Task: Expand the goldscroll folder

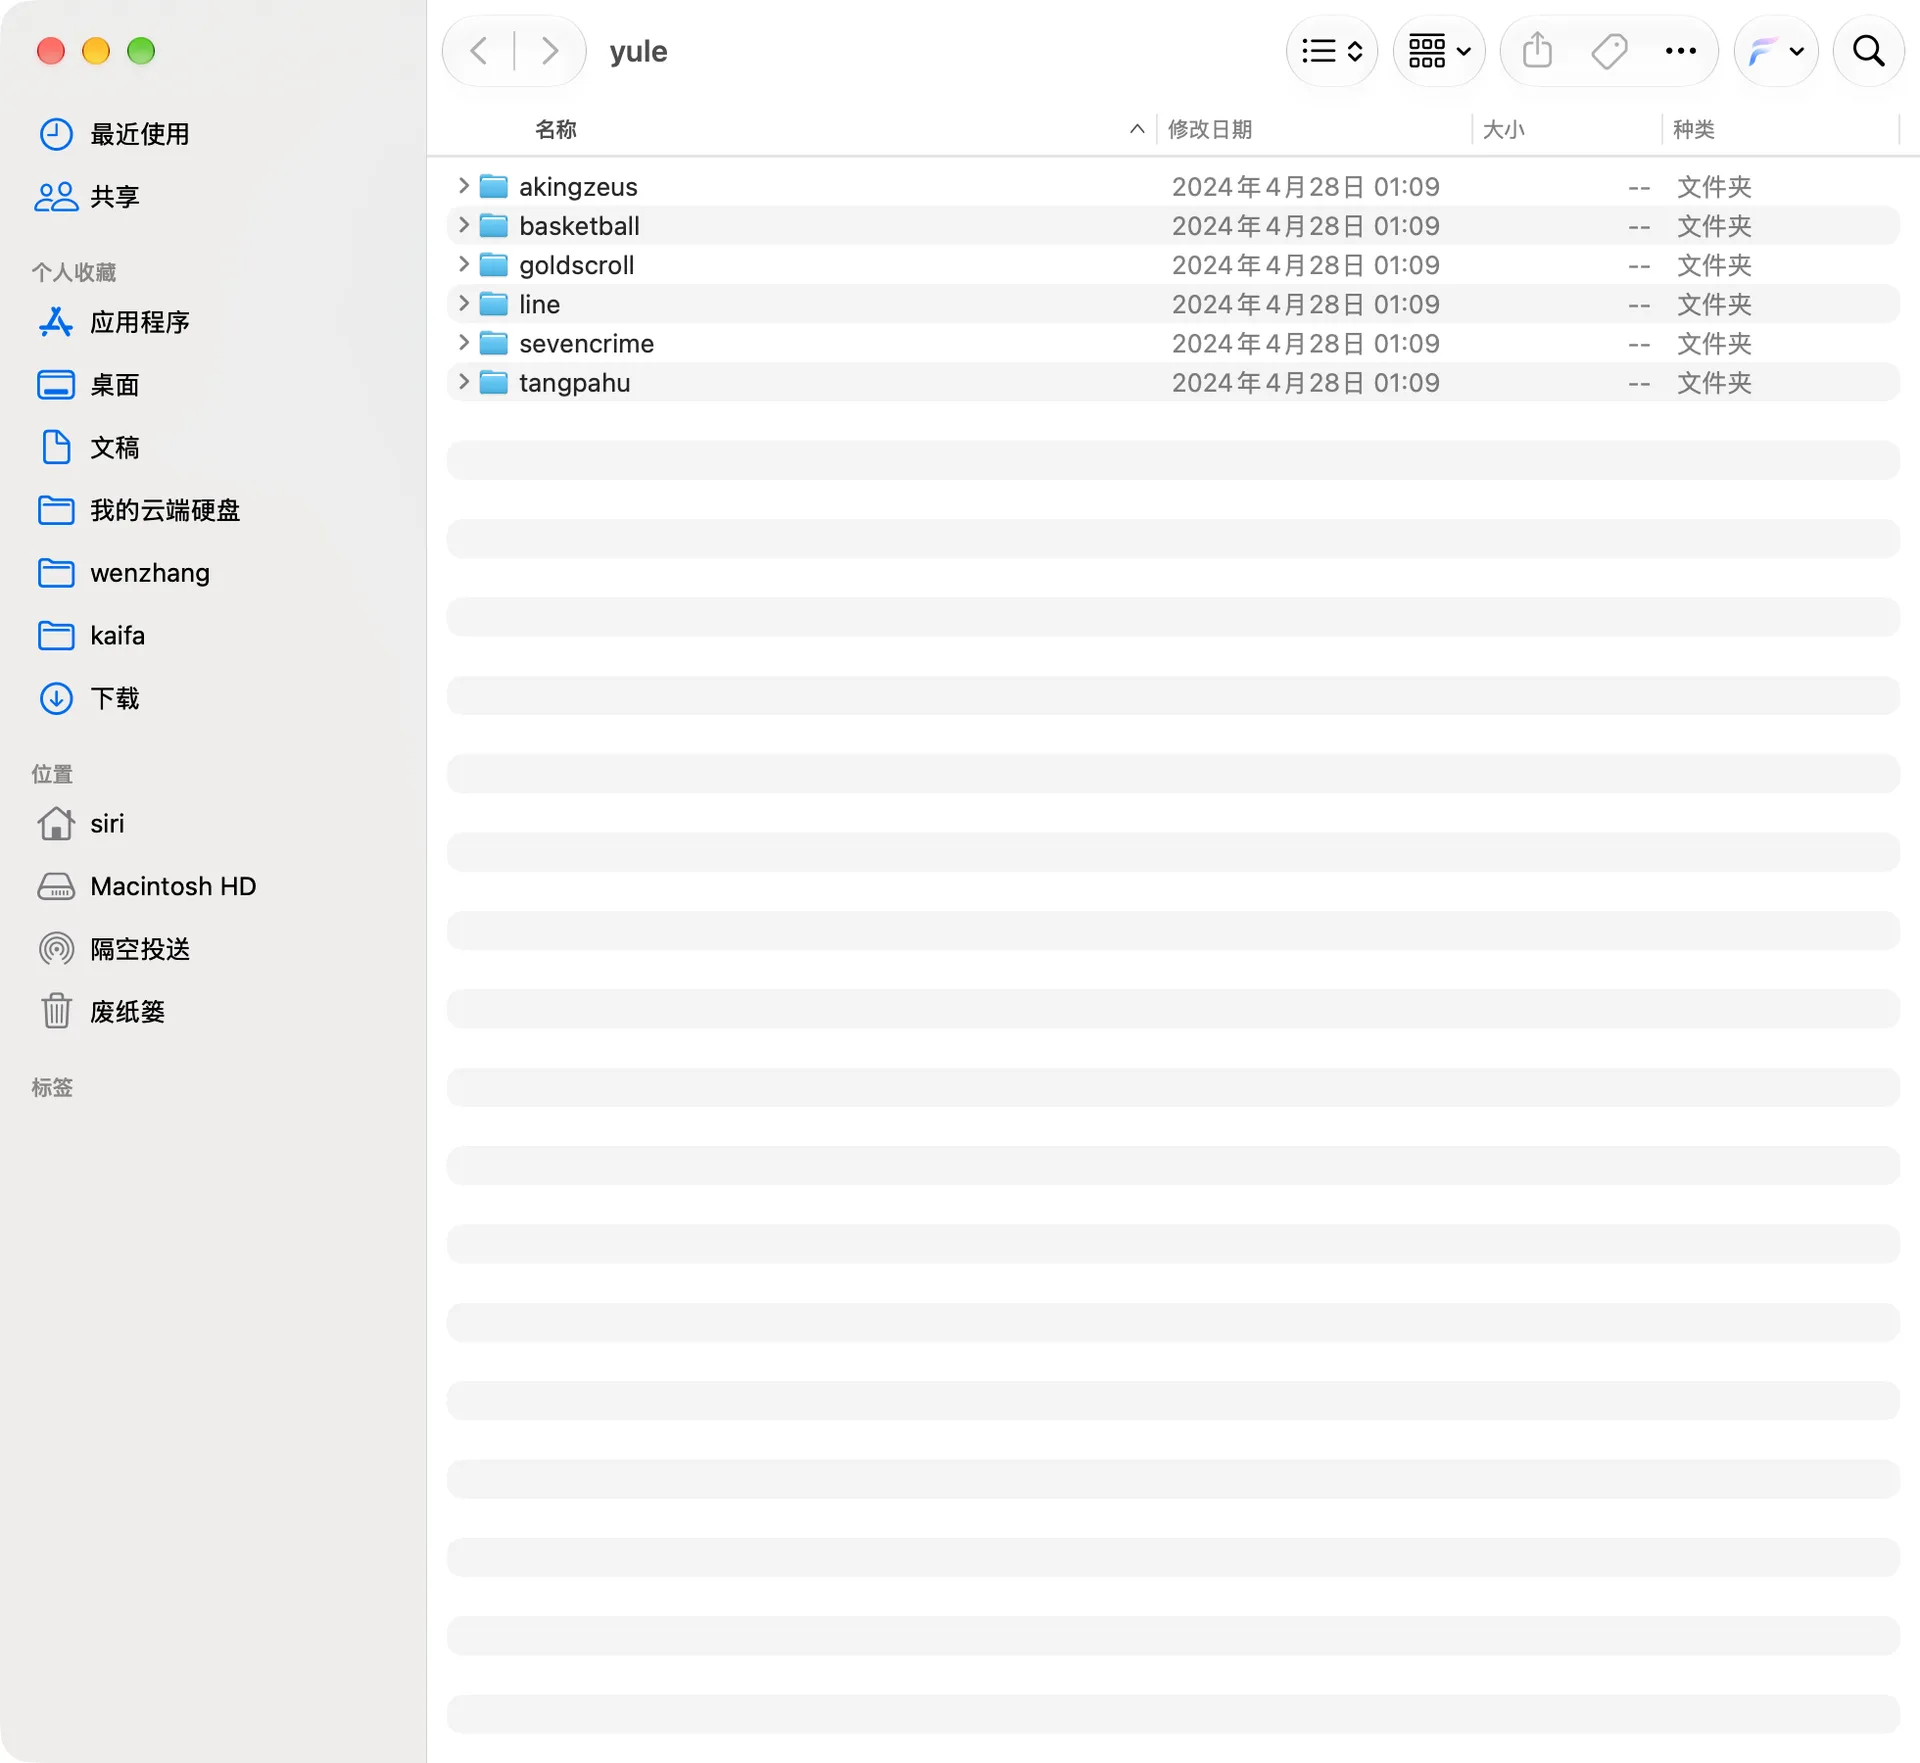Action: 463,264
